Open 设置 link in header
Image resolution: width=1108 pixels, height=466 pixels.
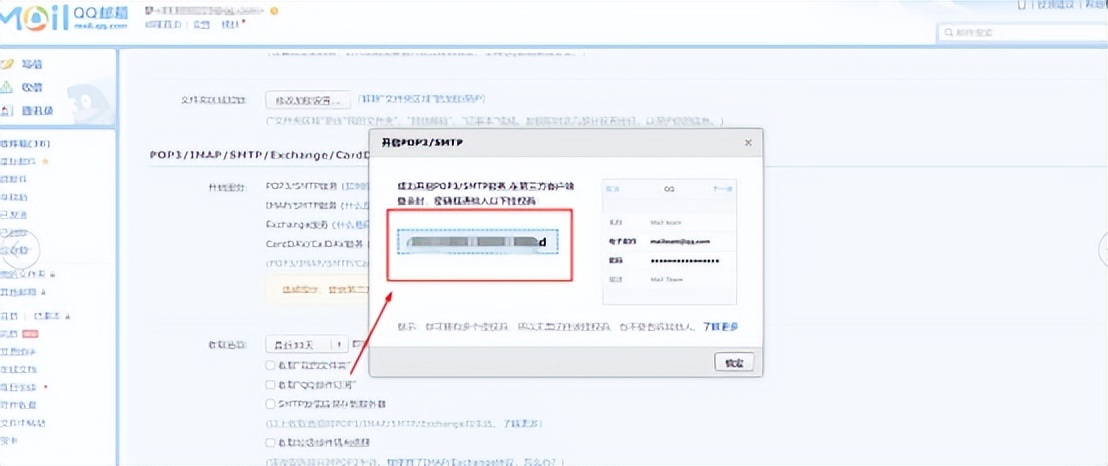tap(202, 25)
